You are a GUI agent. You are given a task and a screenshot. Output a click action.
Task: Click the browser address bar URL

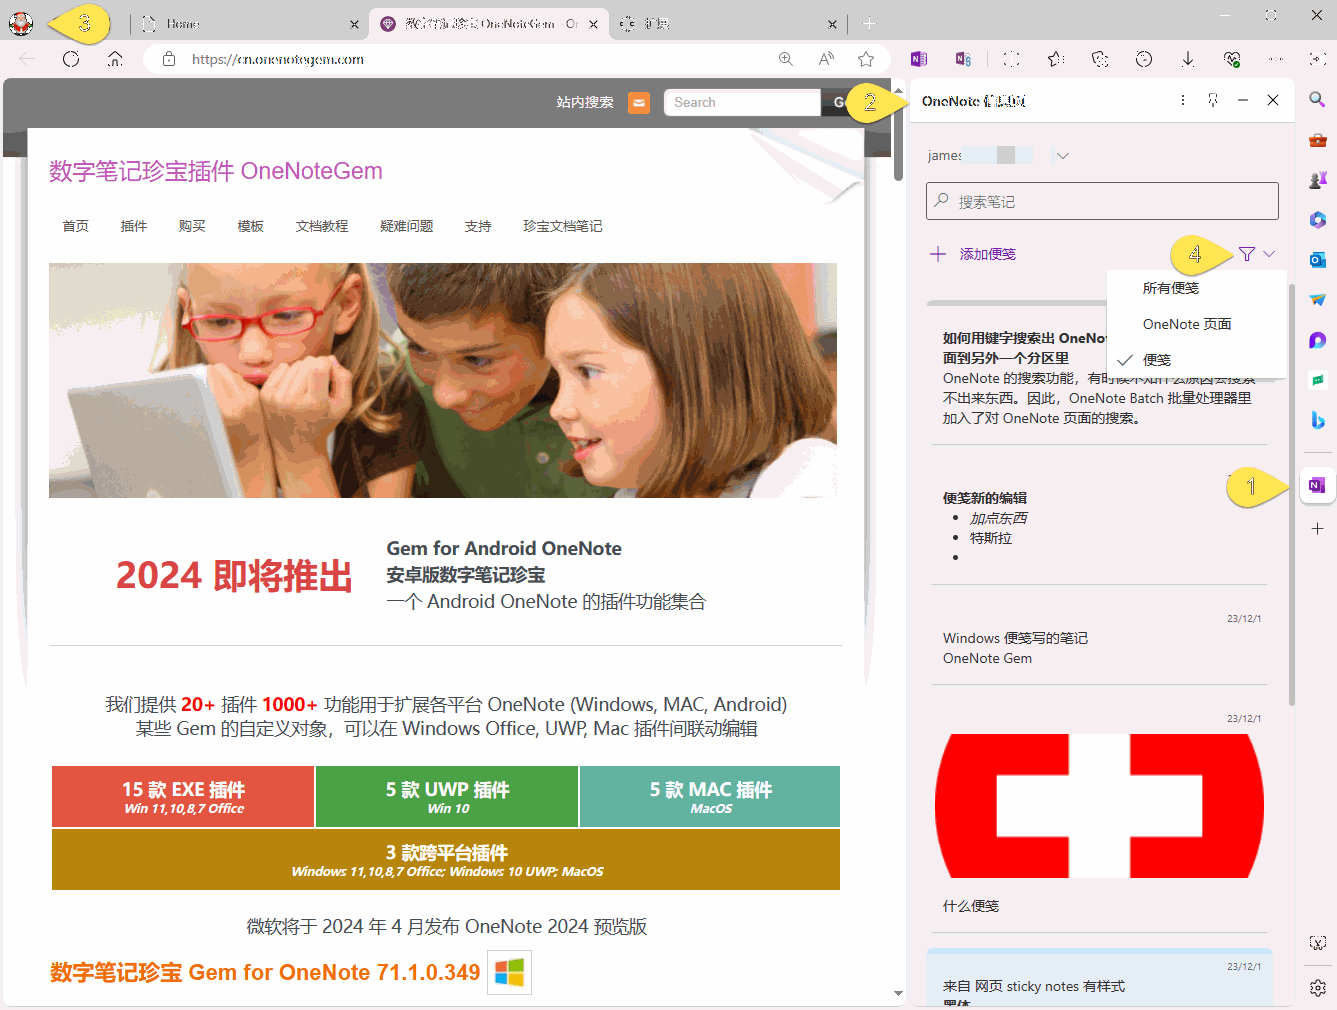tap(278, 59)
